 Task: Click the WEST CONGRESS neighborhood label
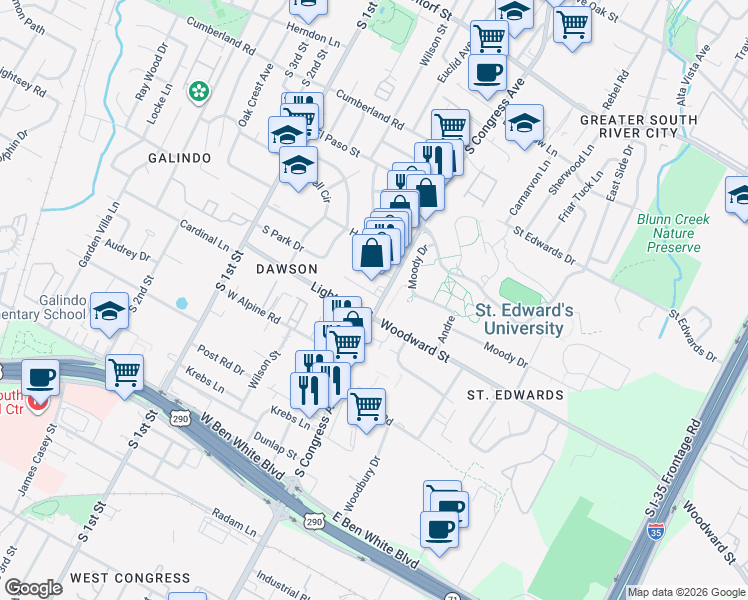click(130, 578)
